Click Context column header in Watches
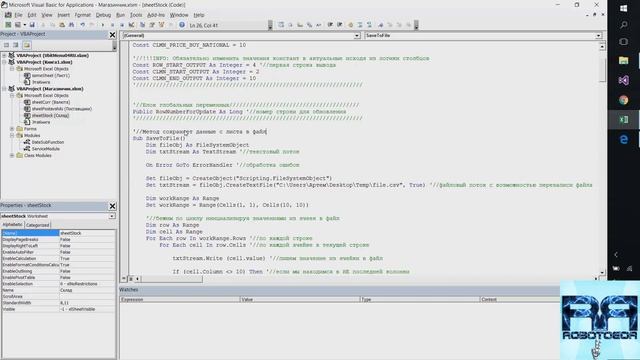This screenshot has width=640, height=360. pos(520,300)
